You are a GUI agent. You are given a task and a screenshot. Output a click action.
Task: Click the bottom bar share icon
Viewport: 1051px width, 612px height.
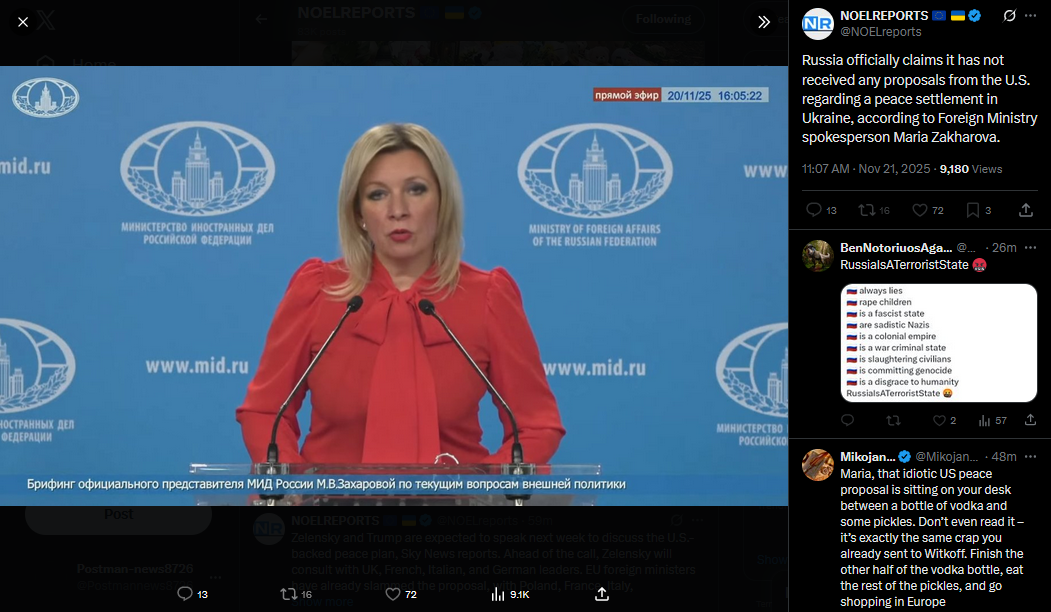pyautogui.click(x=602, y=594)
